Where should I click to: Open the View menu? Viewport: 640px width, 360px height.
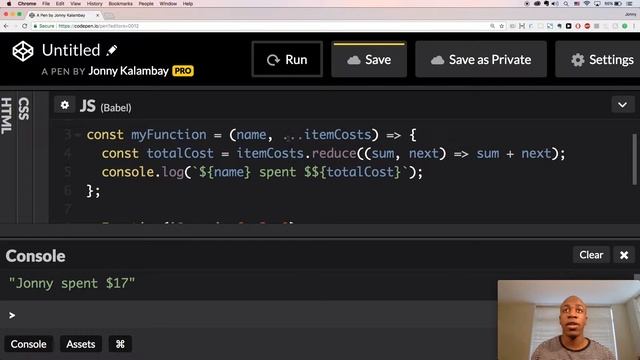tap(76, 4)
